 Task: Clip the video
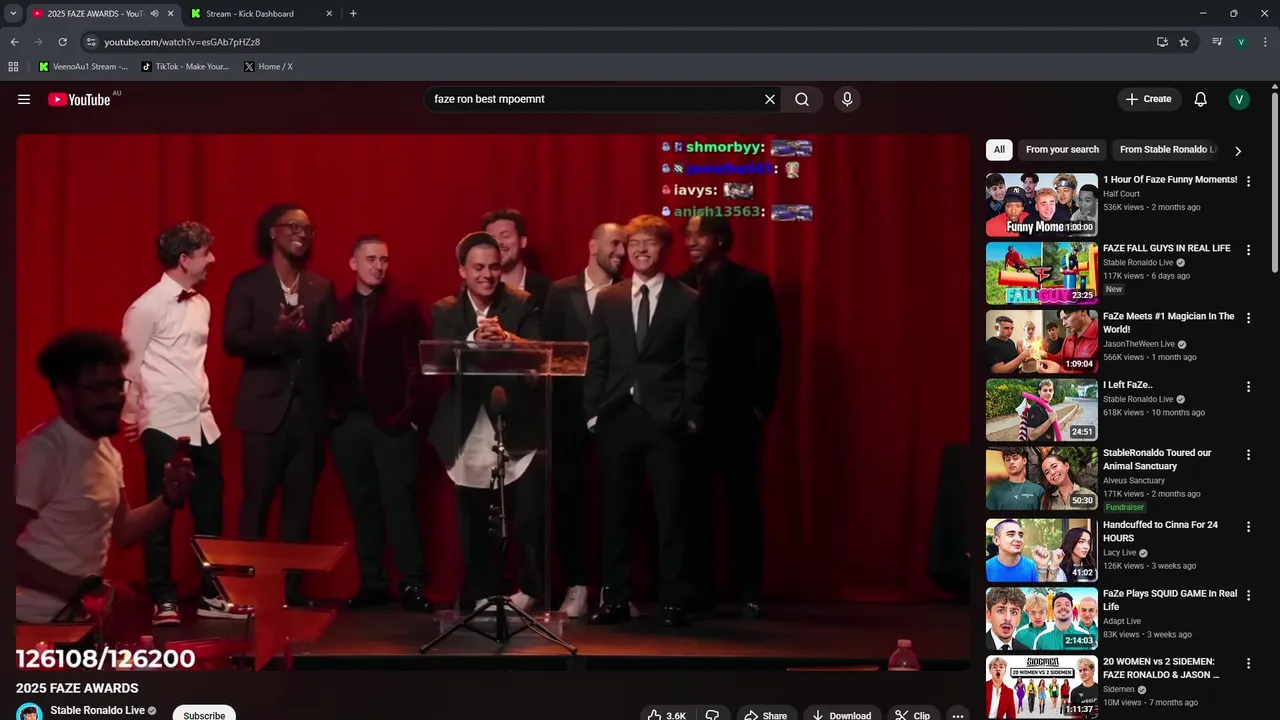click(x=912, y=715)
